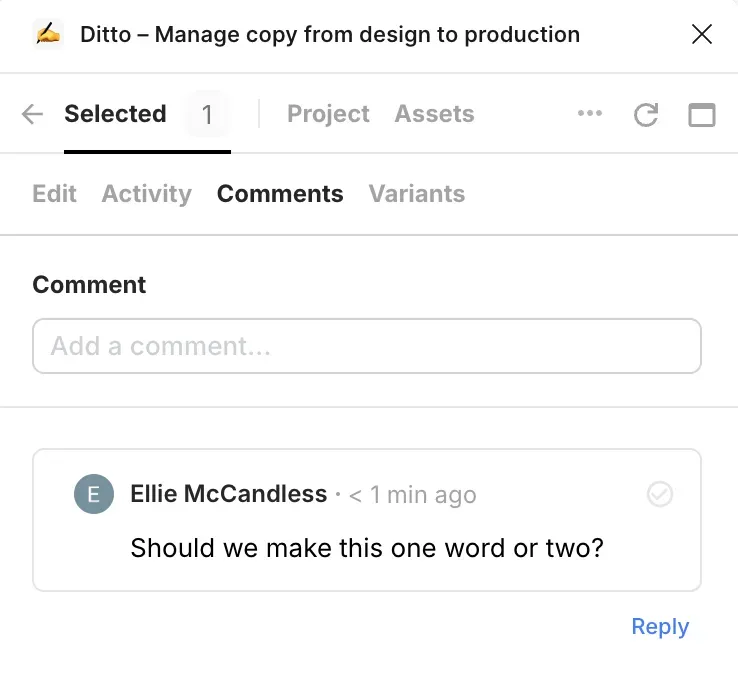Click the back arrow icon
Screen dimensions: 738x673
(x=32, y=114)
